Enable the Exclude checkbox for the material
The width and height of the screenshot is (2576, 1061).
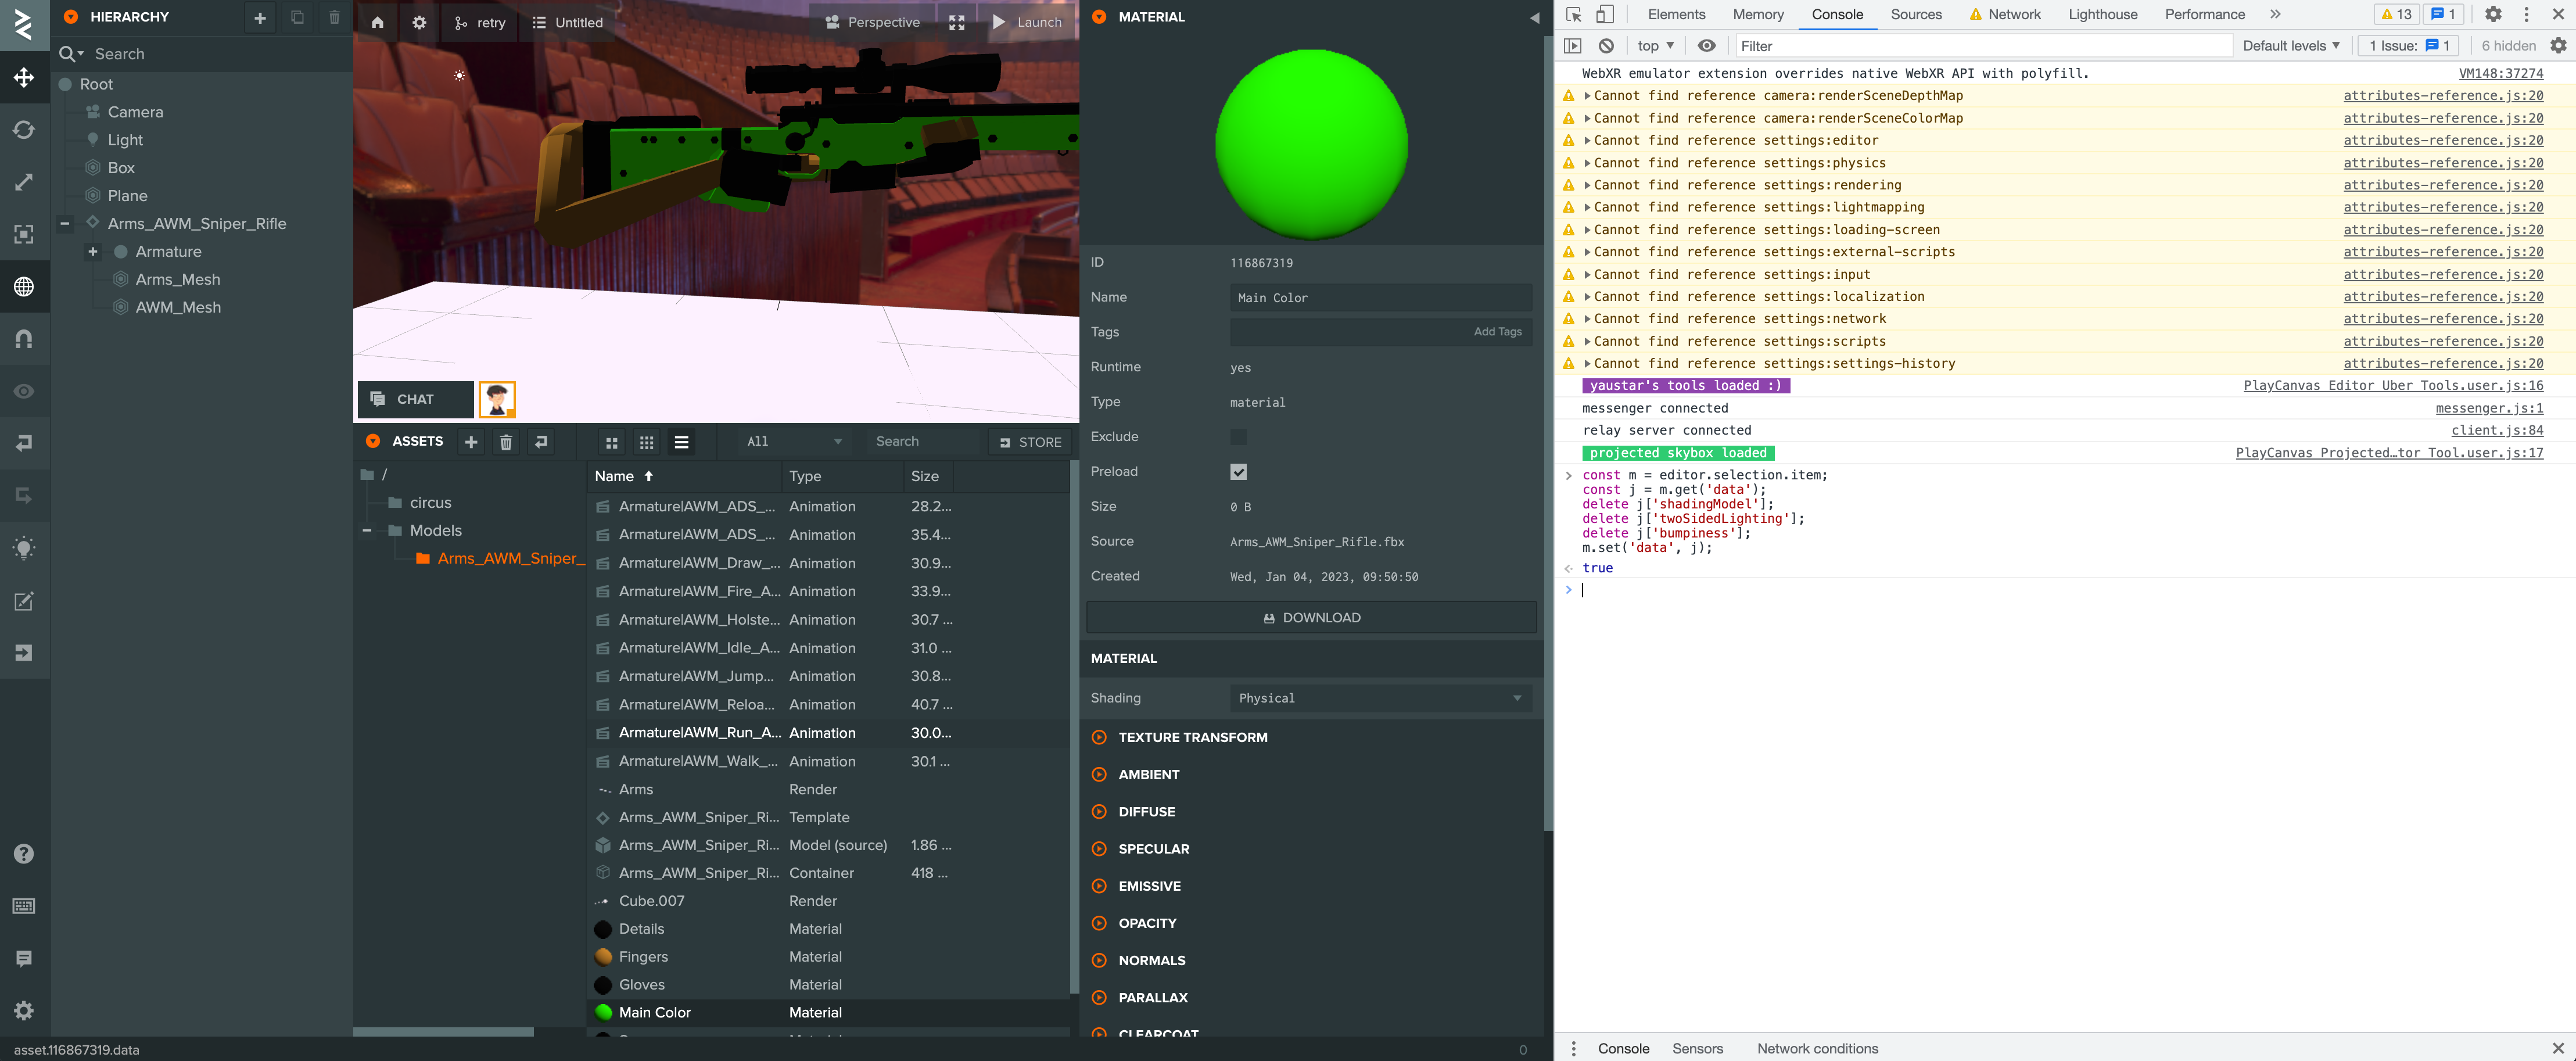pos(1239,436)
